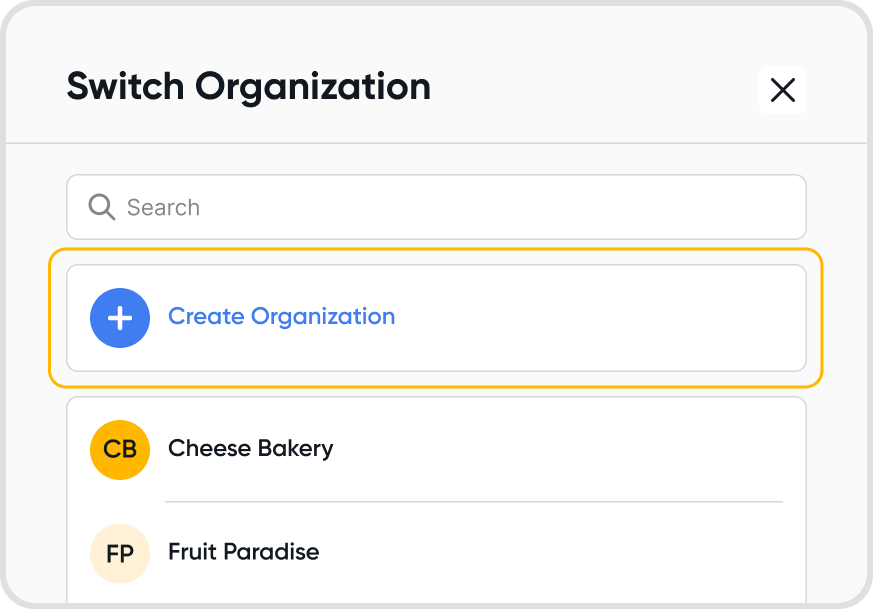Click empty space in the Cheese Bakery row
Screen dimensions: 873x609
click(560, 449)
